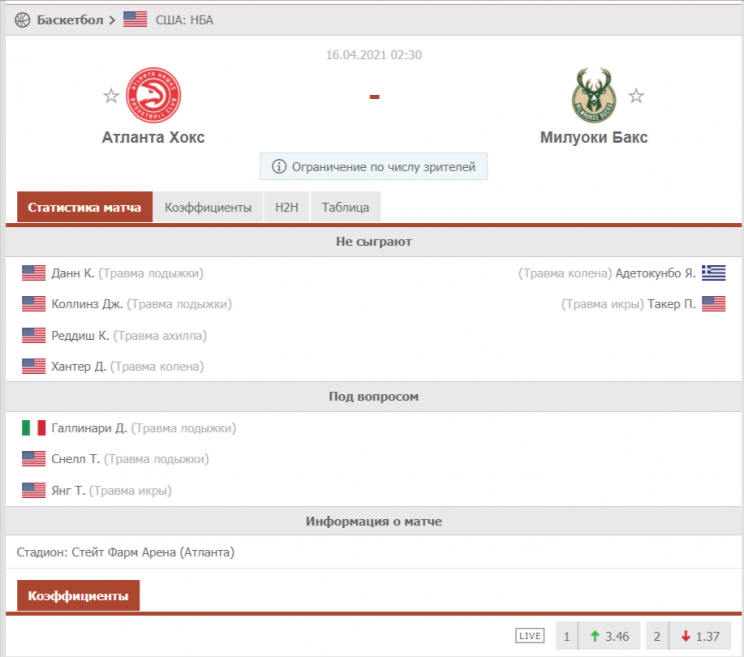
Task: Open player Снелл Т.
Action: [75, 459]
